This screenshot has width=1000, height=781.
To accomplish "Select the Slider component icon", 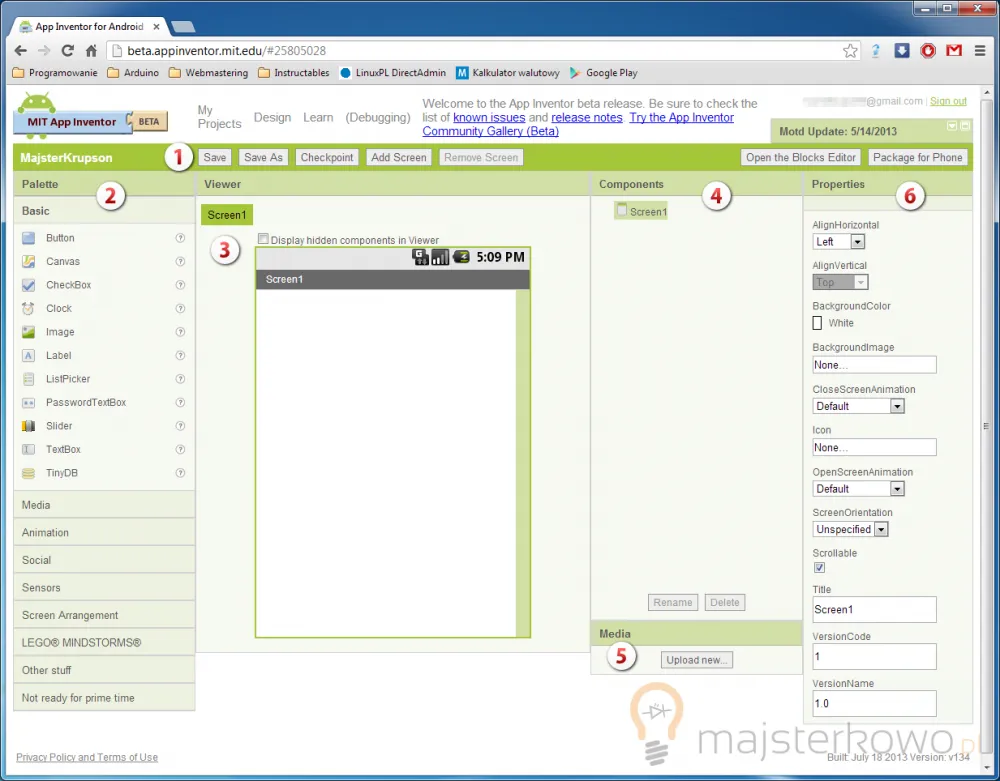I will pos(28,426).
